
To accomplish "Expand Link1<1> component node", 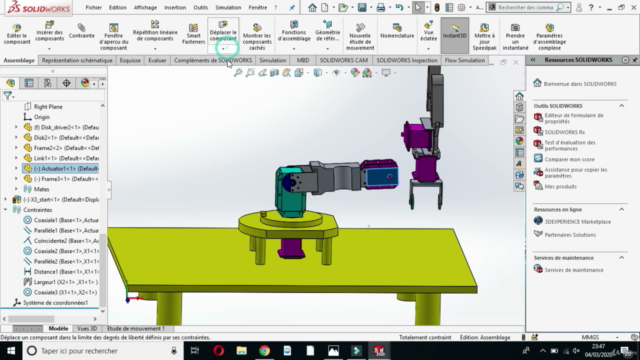I will (x=16, y=158).
